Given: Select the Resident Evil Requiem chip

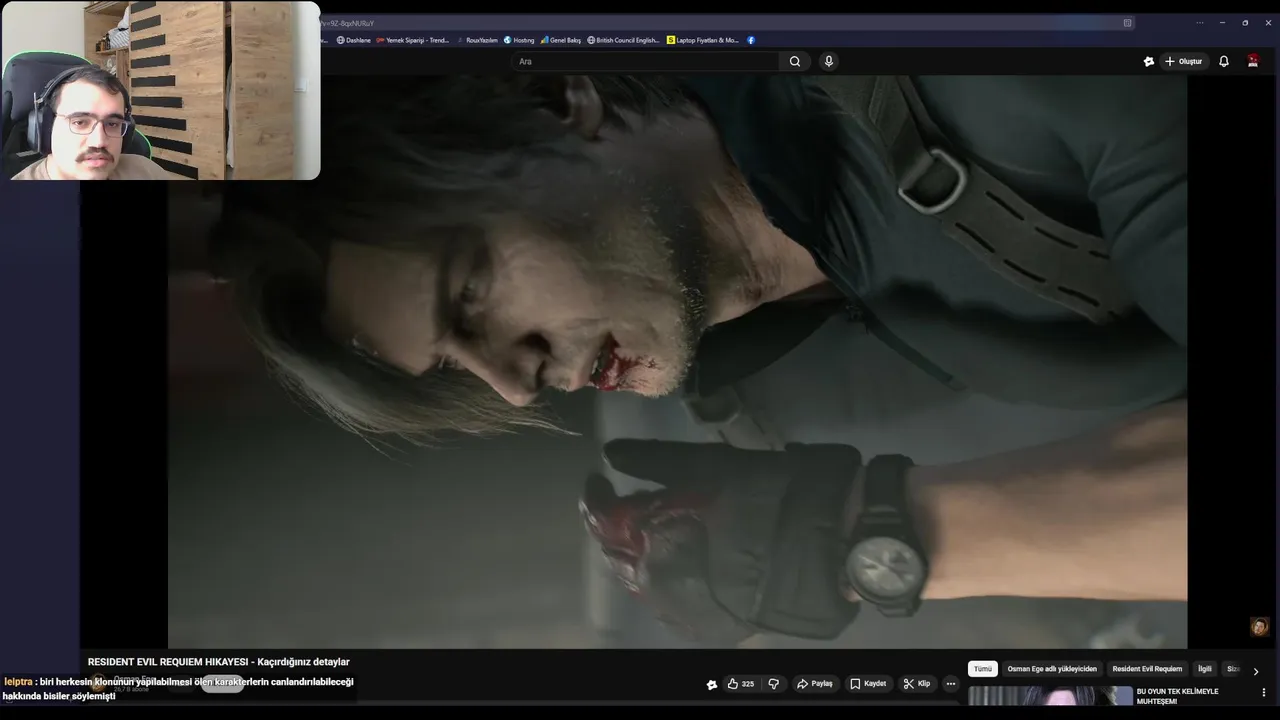Looking at the screenshot, I should tap(1147, 669).
